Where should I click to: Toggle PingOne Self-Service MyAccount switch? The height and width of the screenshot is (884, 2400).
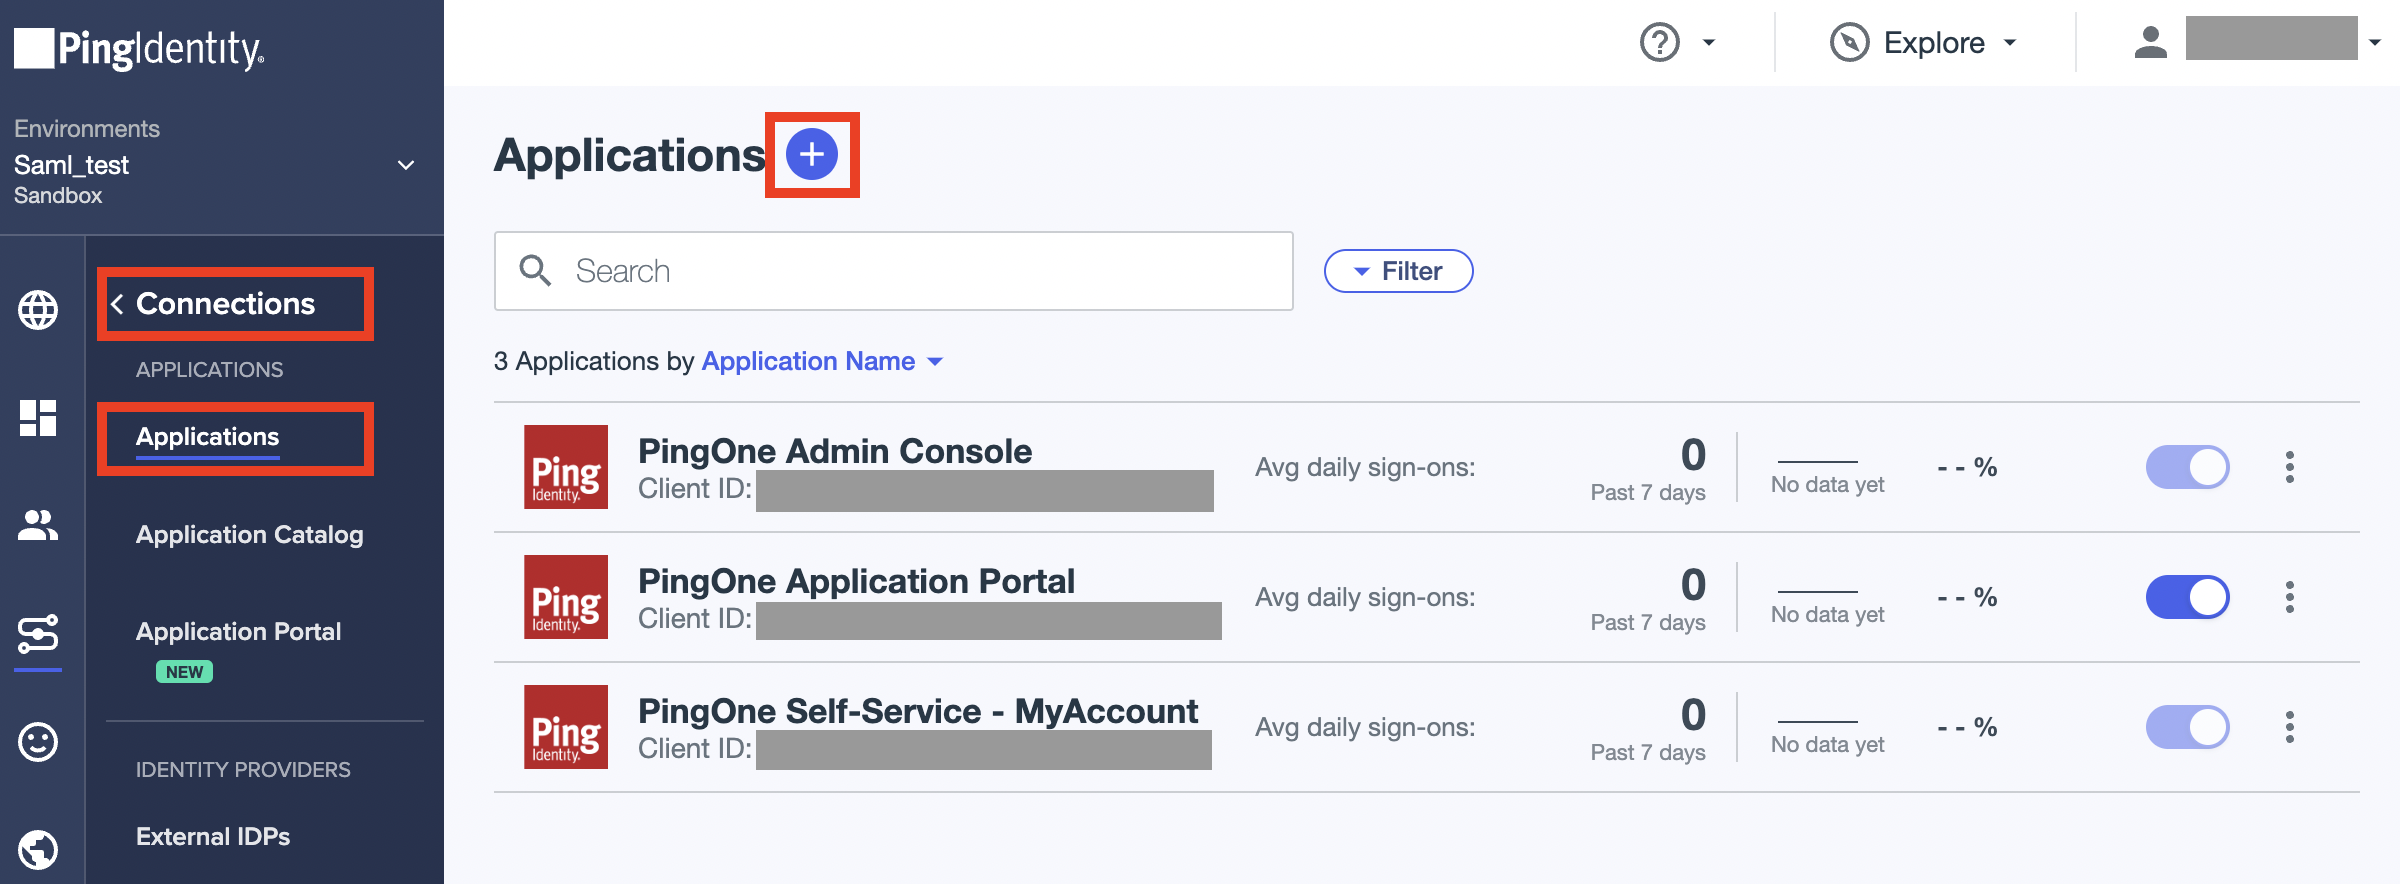2188,727
